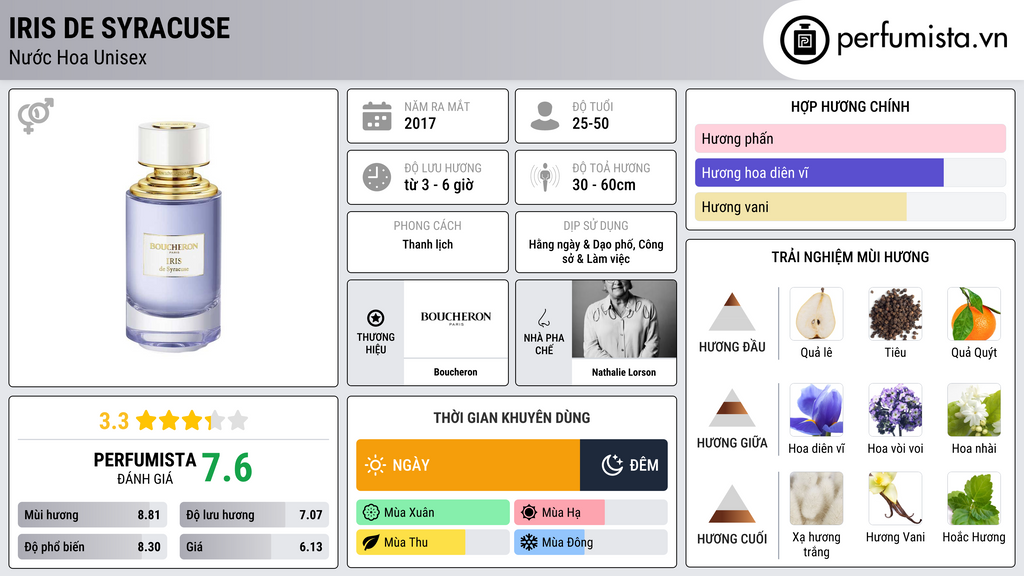Viewport: 1024px width, 576px height.
Task: Click the leaf icon next to Mùa Thu
Action: 371,542
